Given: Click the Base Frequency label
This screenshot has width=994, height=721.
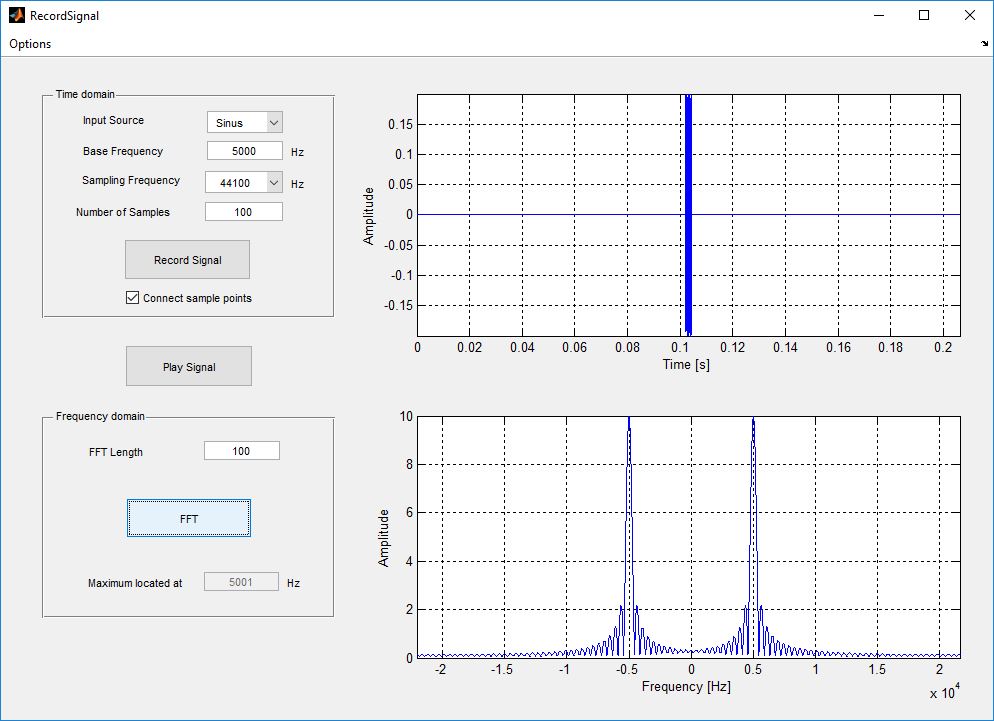Looking at the screenshot, I should pyautogui.click(x=122, y=151).
